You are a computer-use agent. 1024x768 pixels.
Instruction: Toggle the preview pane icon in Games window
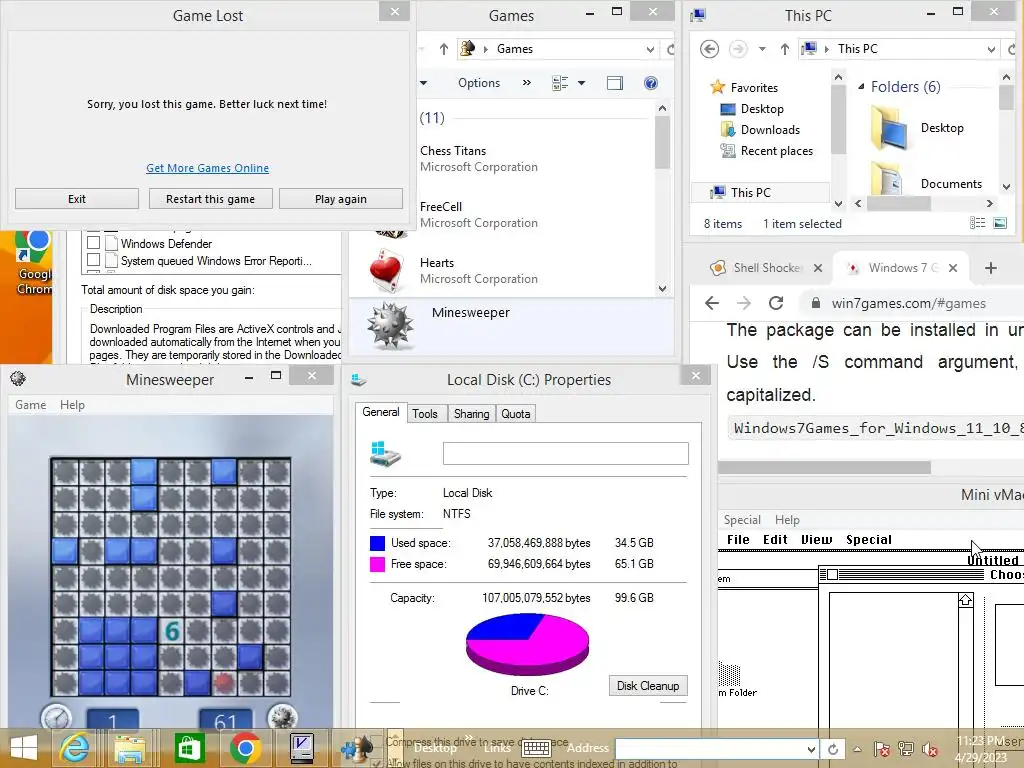pyautogui.click(x=615, y=83)
